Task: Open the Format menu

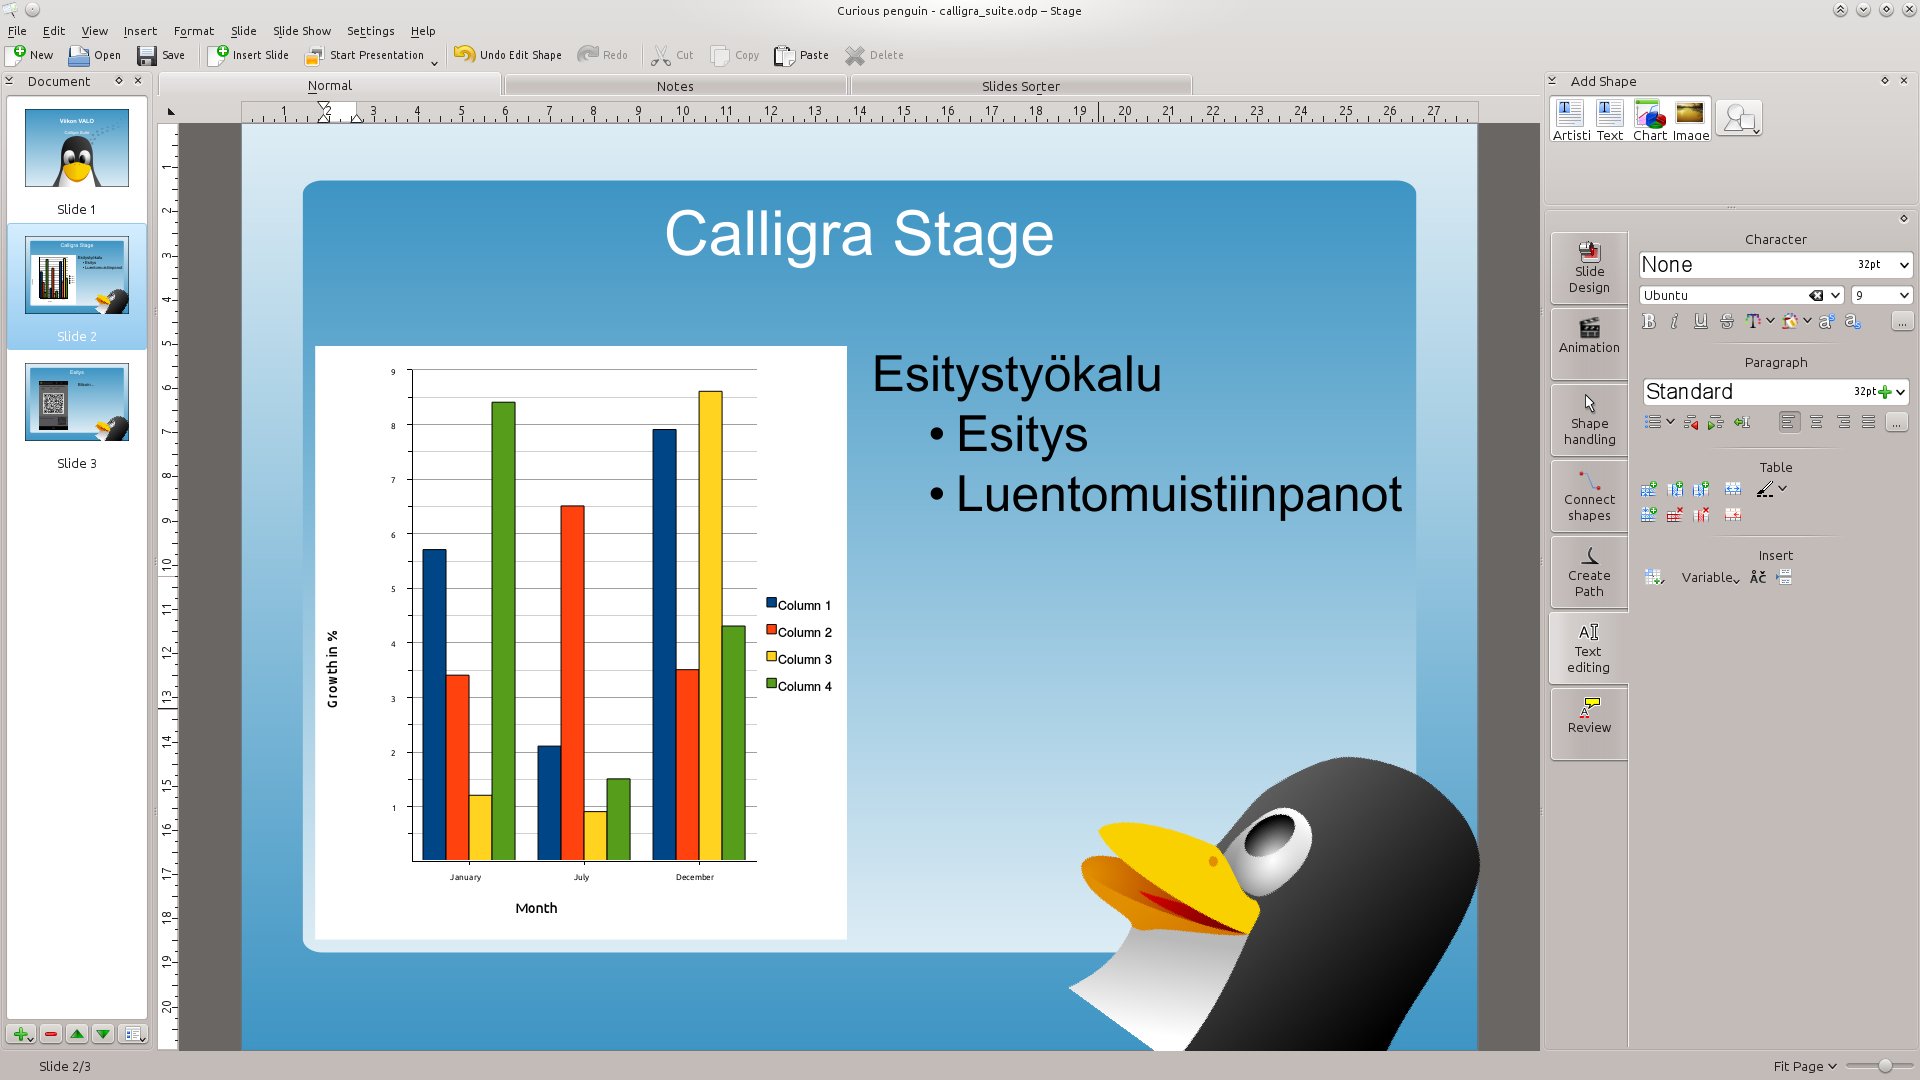Action: (194, 31)
